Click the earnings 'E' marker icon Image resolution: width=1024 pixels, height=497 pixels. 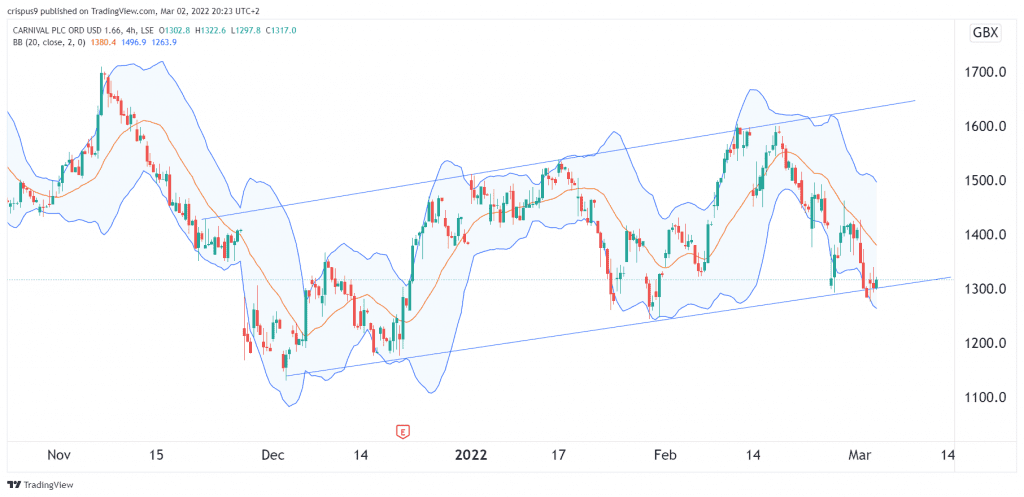tap(404, 431)
